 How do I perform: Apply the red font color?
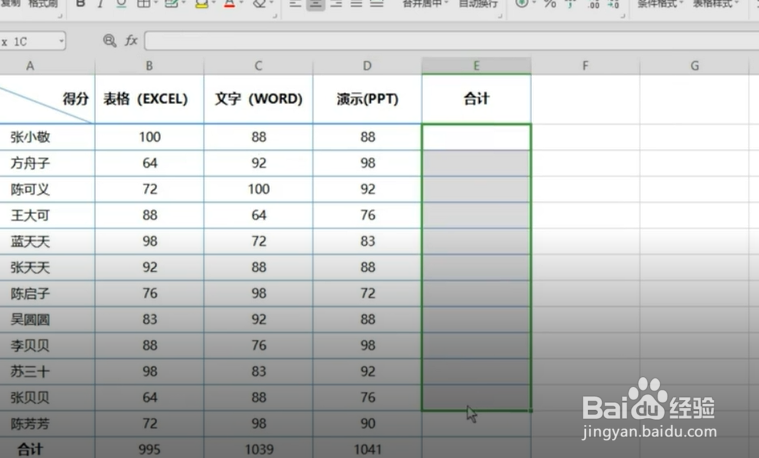tap(229, 4)
